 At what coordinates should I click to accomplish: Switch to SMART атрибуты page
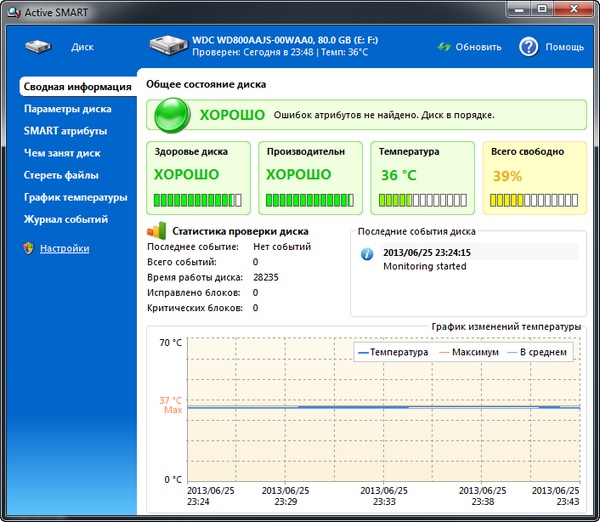coord(66,130)
